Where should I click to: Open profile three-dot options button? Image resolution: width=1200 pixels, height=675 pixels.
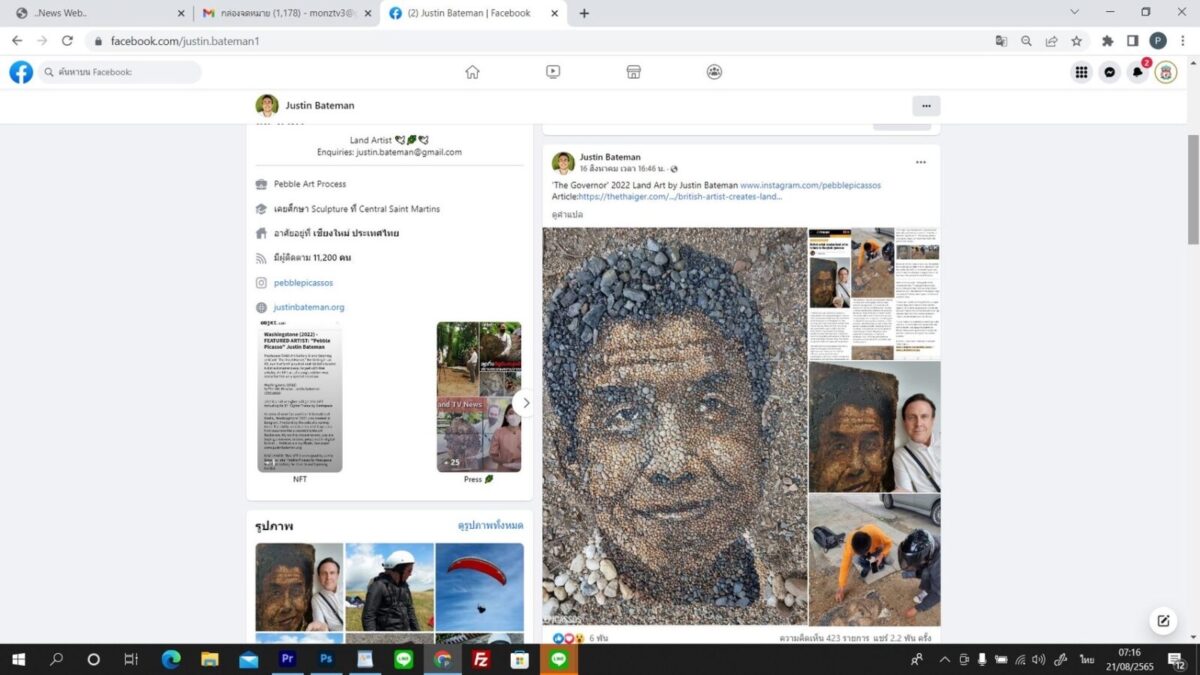click(x=926, y=106)
